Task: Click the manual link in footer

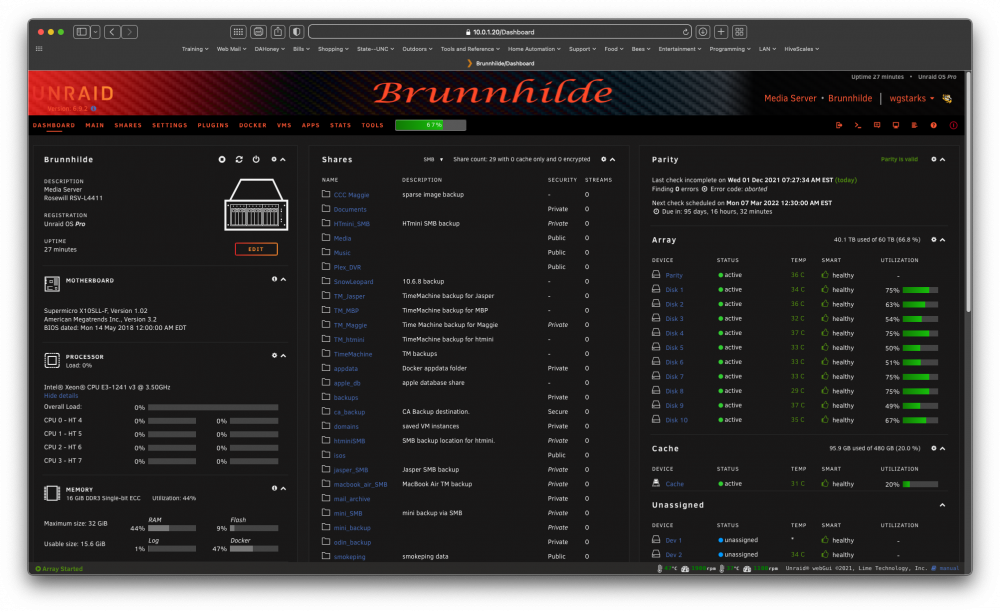Action: 948,568
